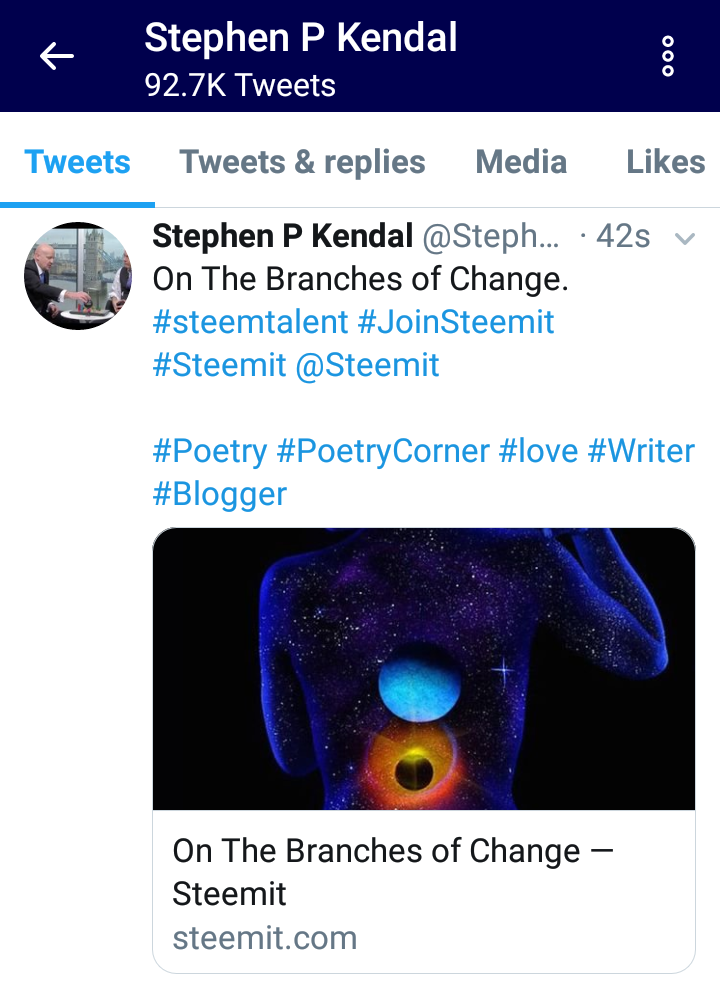Viewport: 720px width, 982px height.
Task: Open the #steemtalent hashtag
Action: click(250, 322)
